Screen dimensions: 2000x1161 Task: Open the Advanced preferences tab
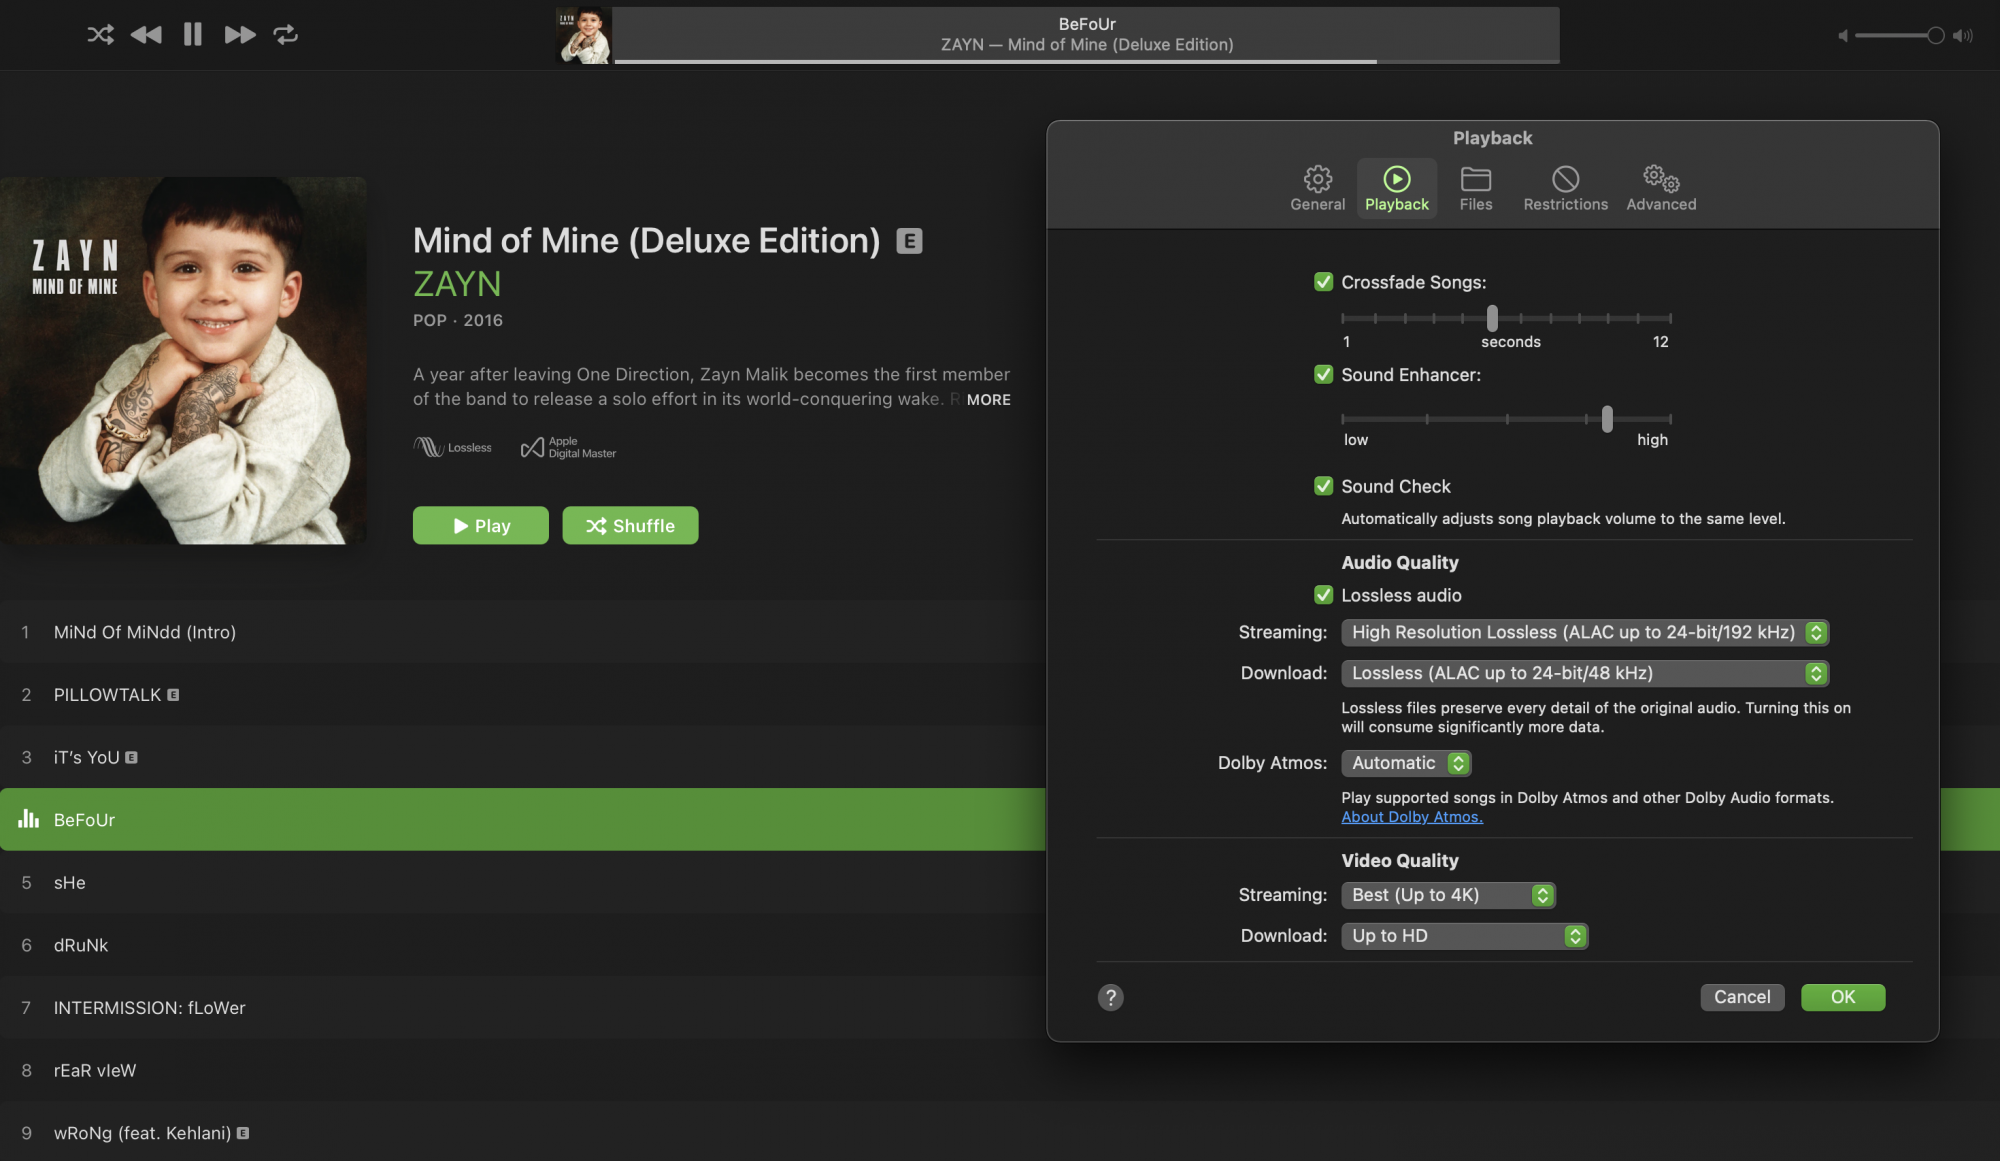click(1661, 188)
